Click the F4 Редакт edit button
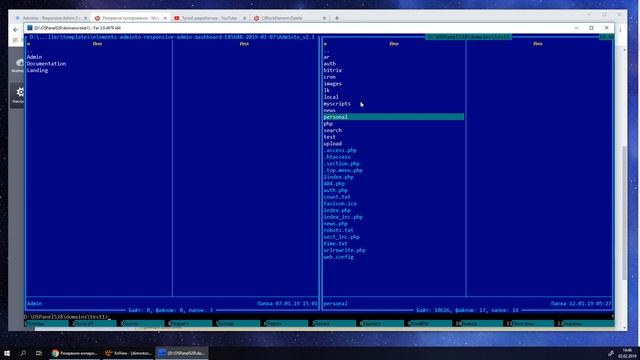The width and height of the screenshot is (640, 360). pyautogui.click(x=190, y=323)
